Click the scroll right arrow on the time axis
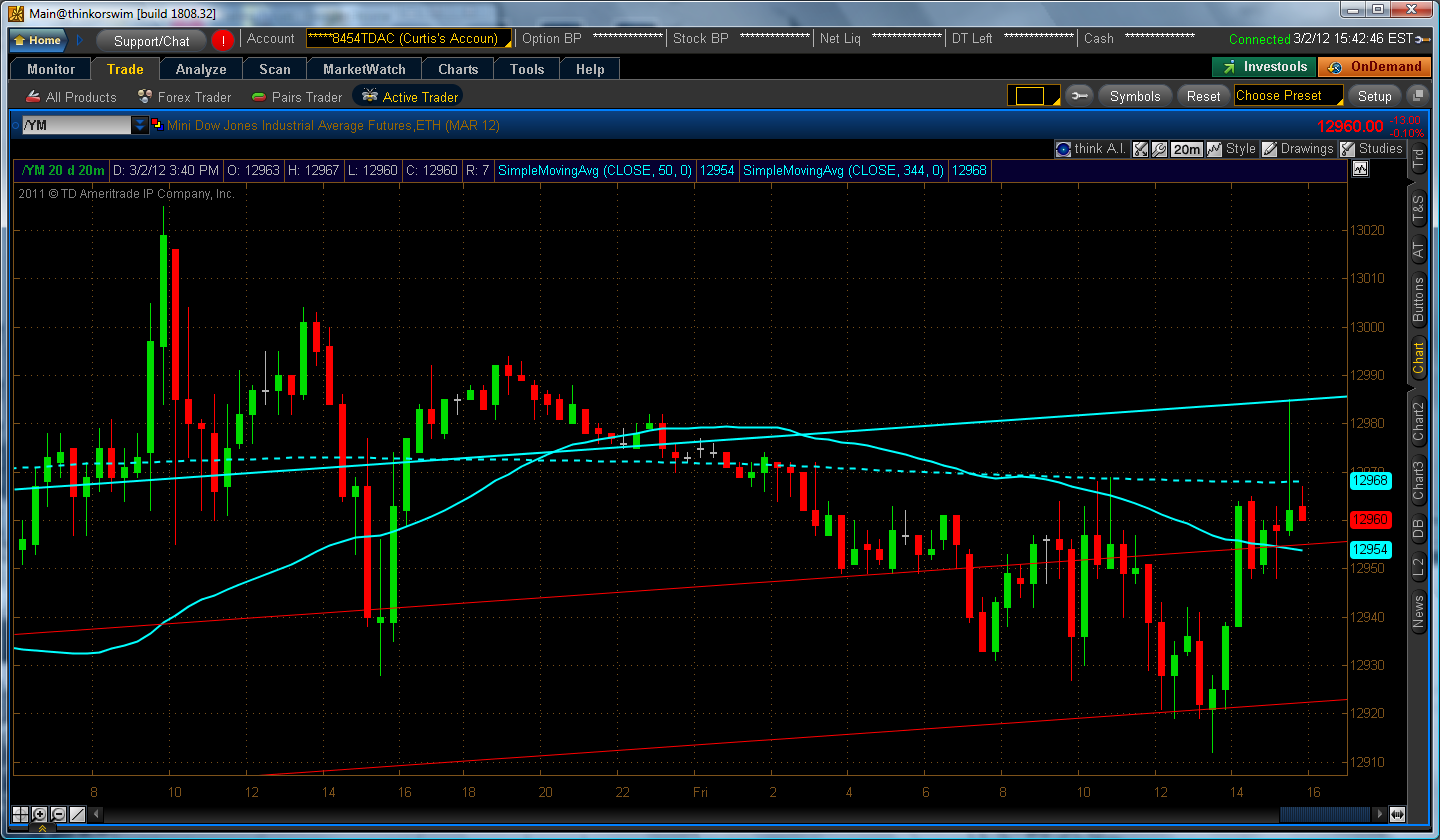The height and width of the screenshot is (840, 1440). click(1381, 814)
